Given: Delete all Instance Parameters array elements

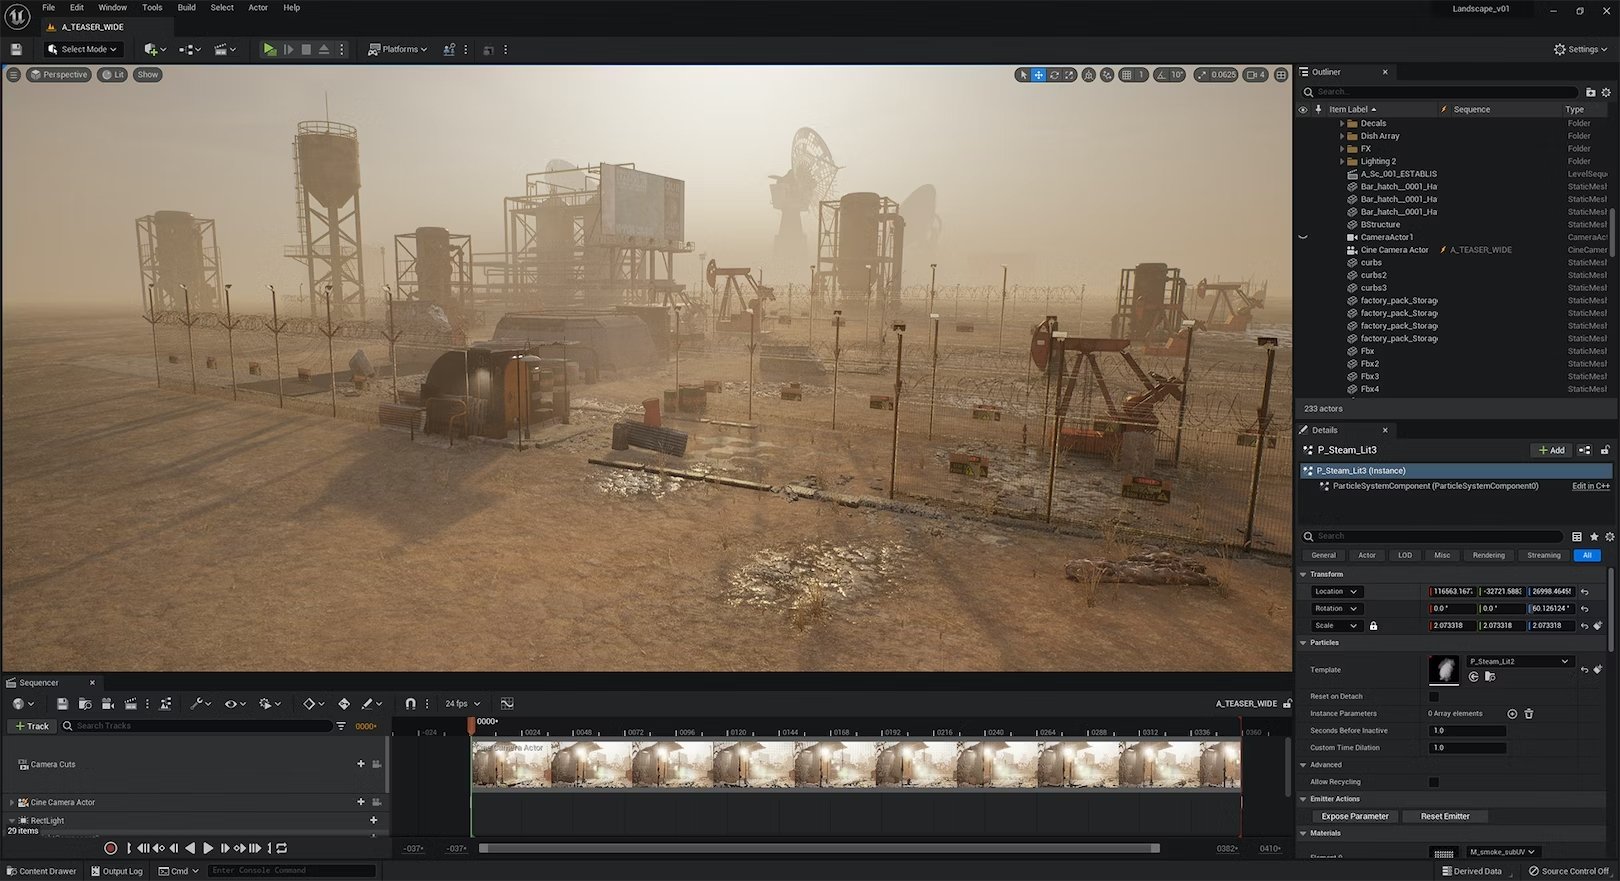Looking at the screenshot, I should click(1528, 714).
